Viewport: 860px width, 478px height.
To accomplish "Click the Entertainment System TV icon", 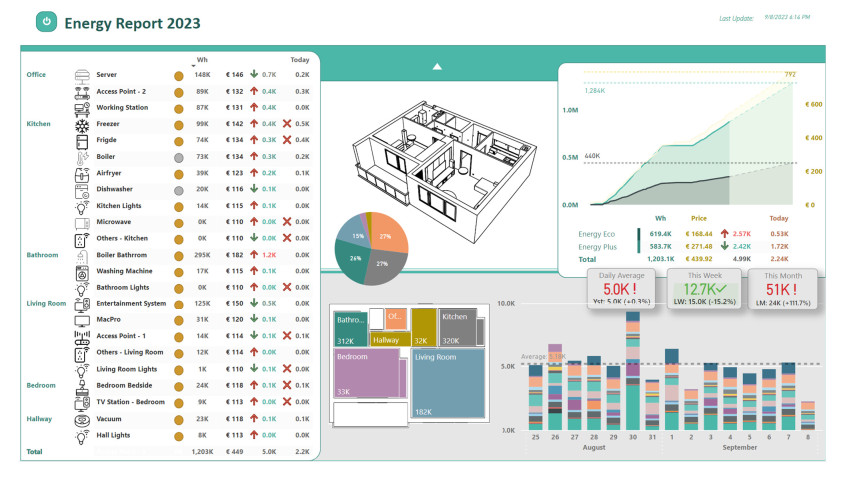I will coord(83,303).
